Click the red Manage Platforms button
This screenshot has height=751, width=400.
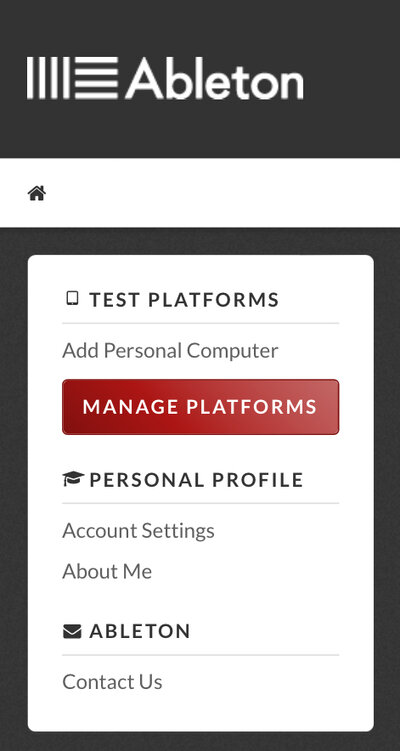(200, 407)
